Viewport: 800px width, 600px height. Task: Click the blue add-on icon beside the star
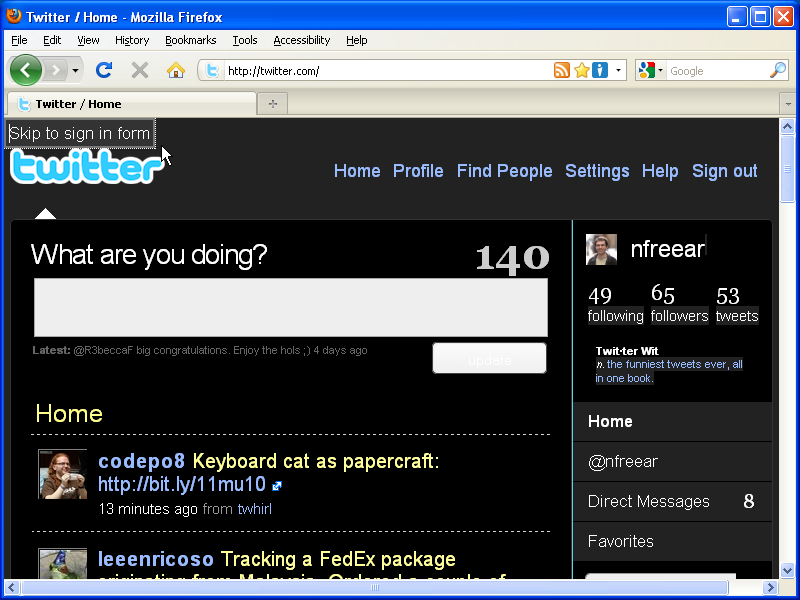(x=598, y=70)
